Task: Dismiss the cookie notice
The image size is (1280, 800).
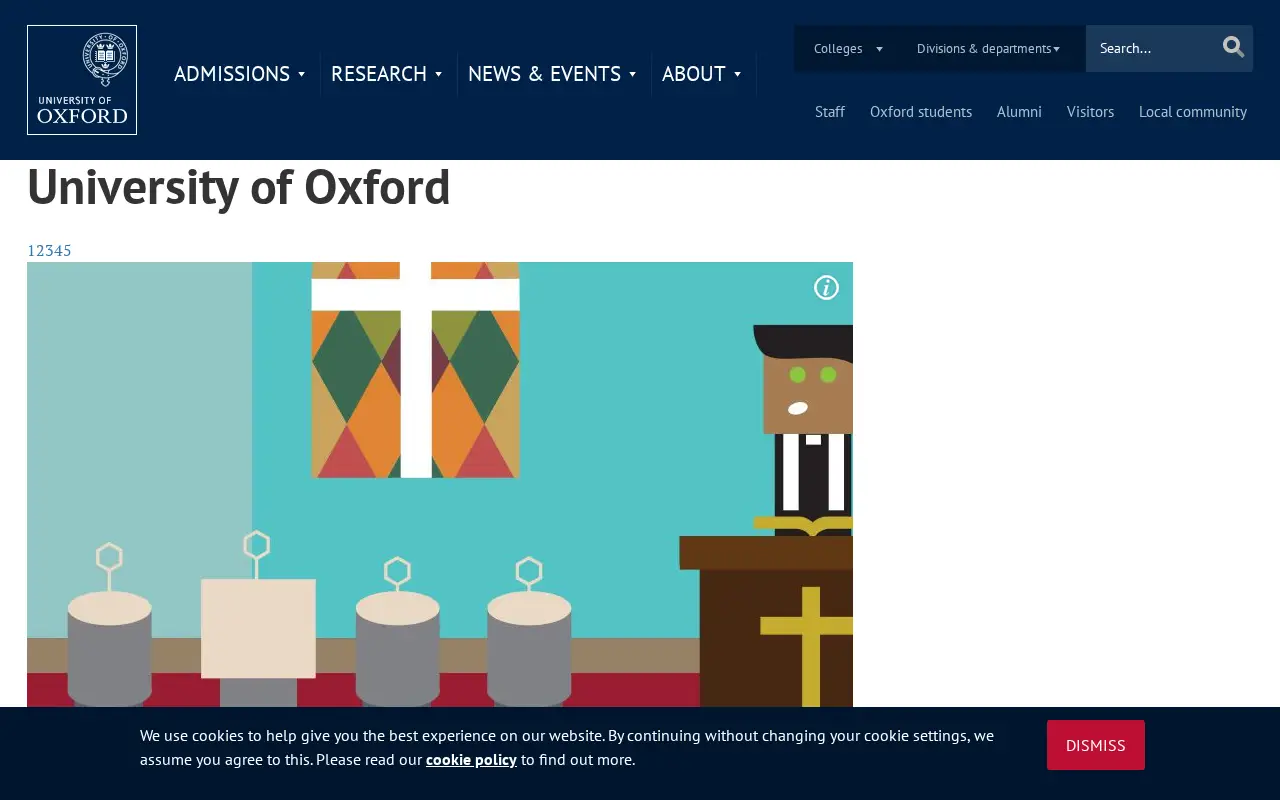Action: (x=1096, y=745)
